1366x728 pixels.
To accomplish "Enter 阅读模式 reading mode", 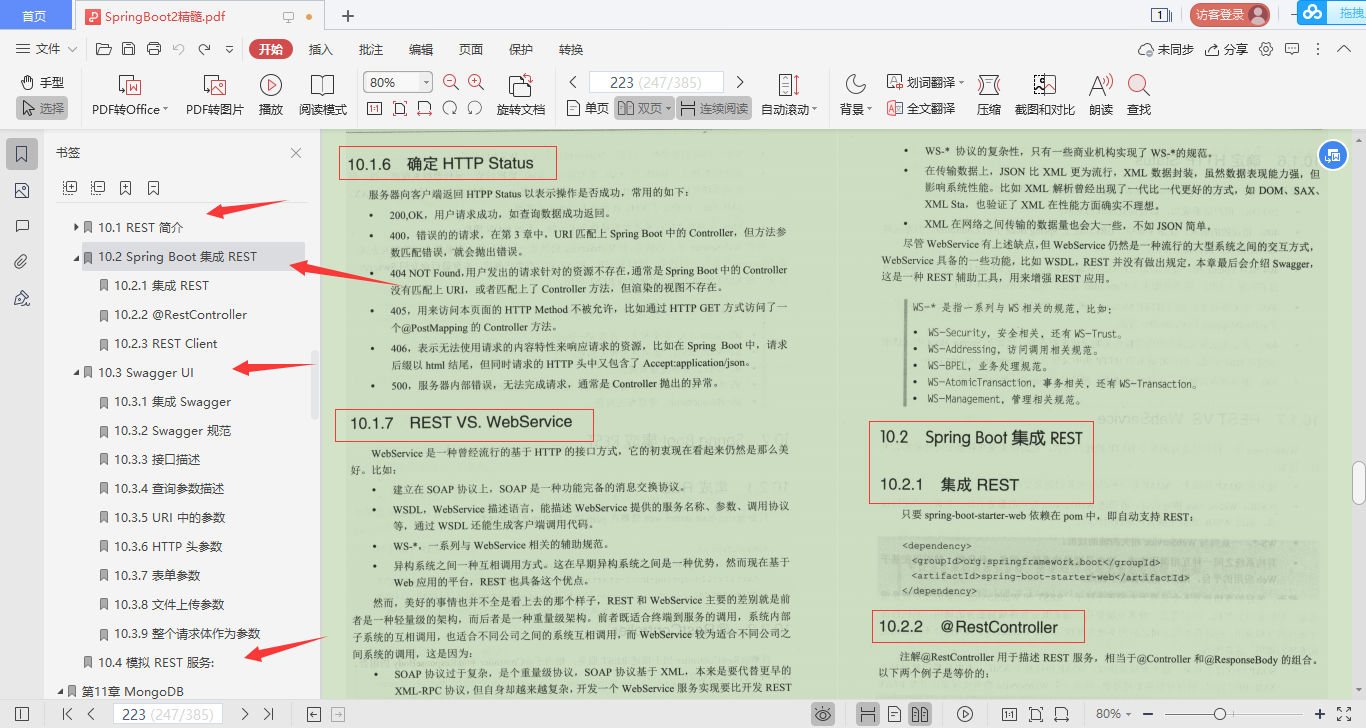I will (x=322, y=95).
